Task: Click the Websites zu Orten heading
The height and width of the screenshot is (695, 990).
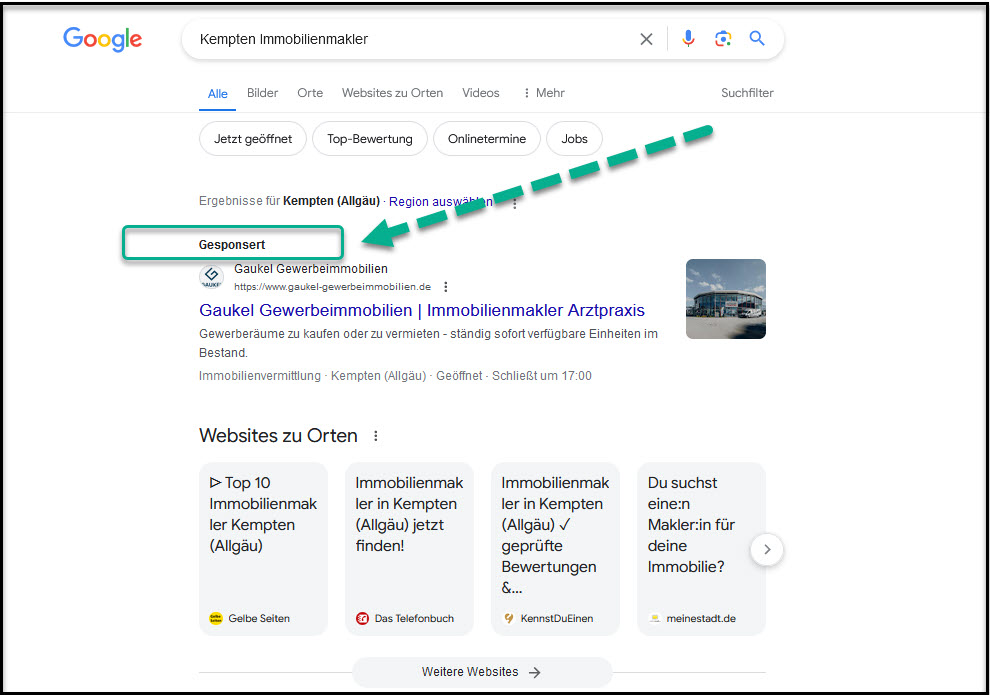Action: [278, 436]
